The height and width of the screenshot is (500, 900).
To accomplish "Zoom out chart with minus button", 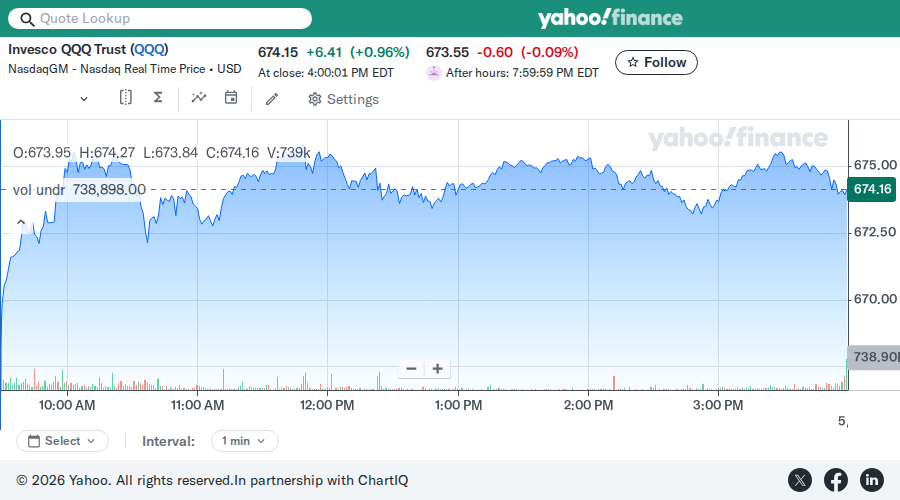I will pyautogui.click(x=411, y=369).
